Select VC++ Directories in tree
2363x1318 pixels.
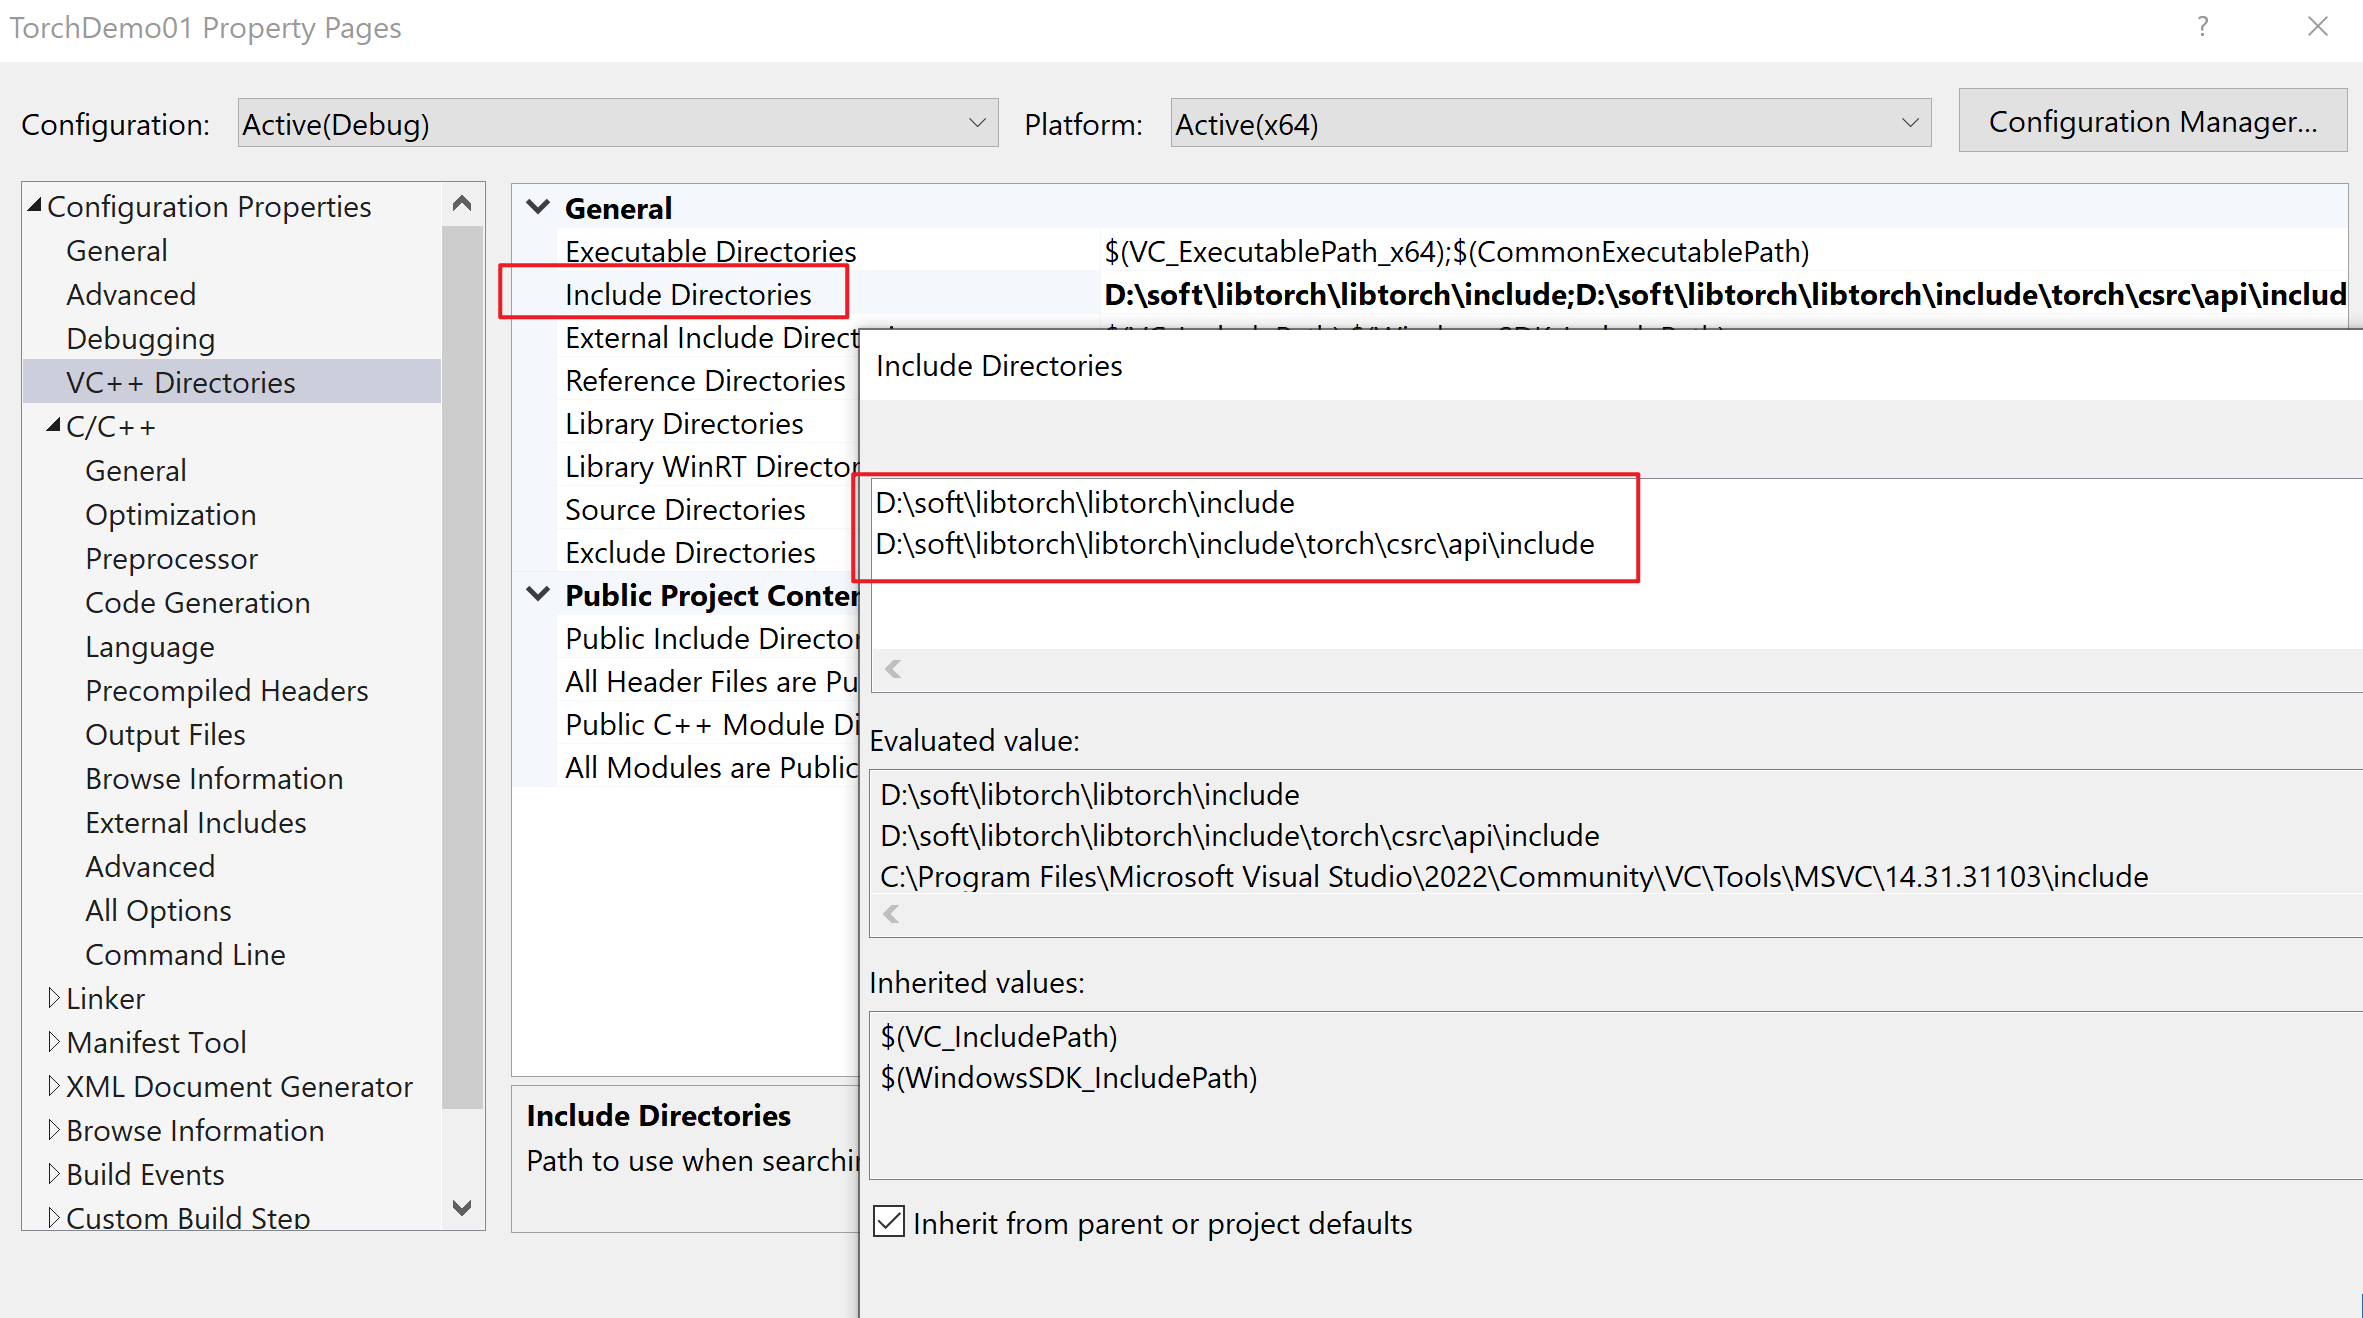coord(180,382)
